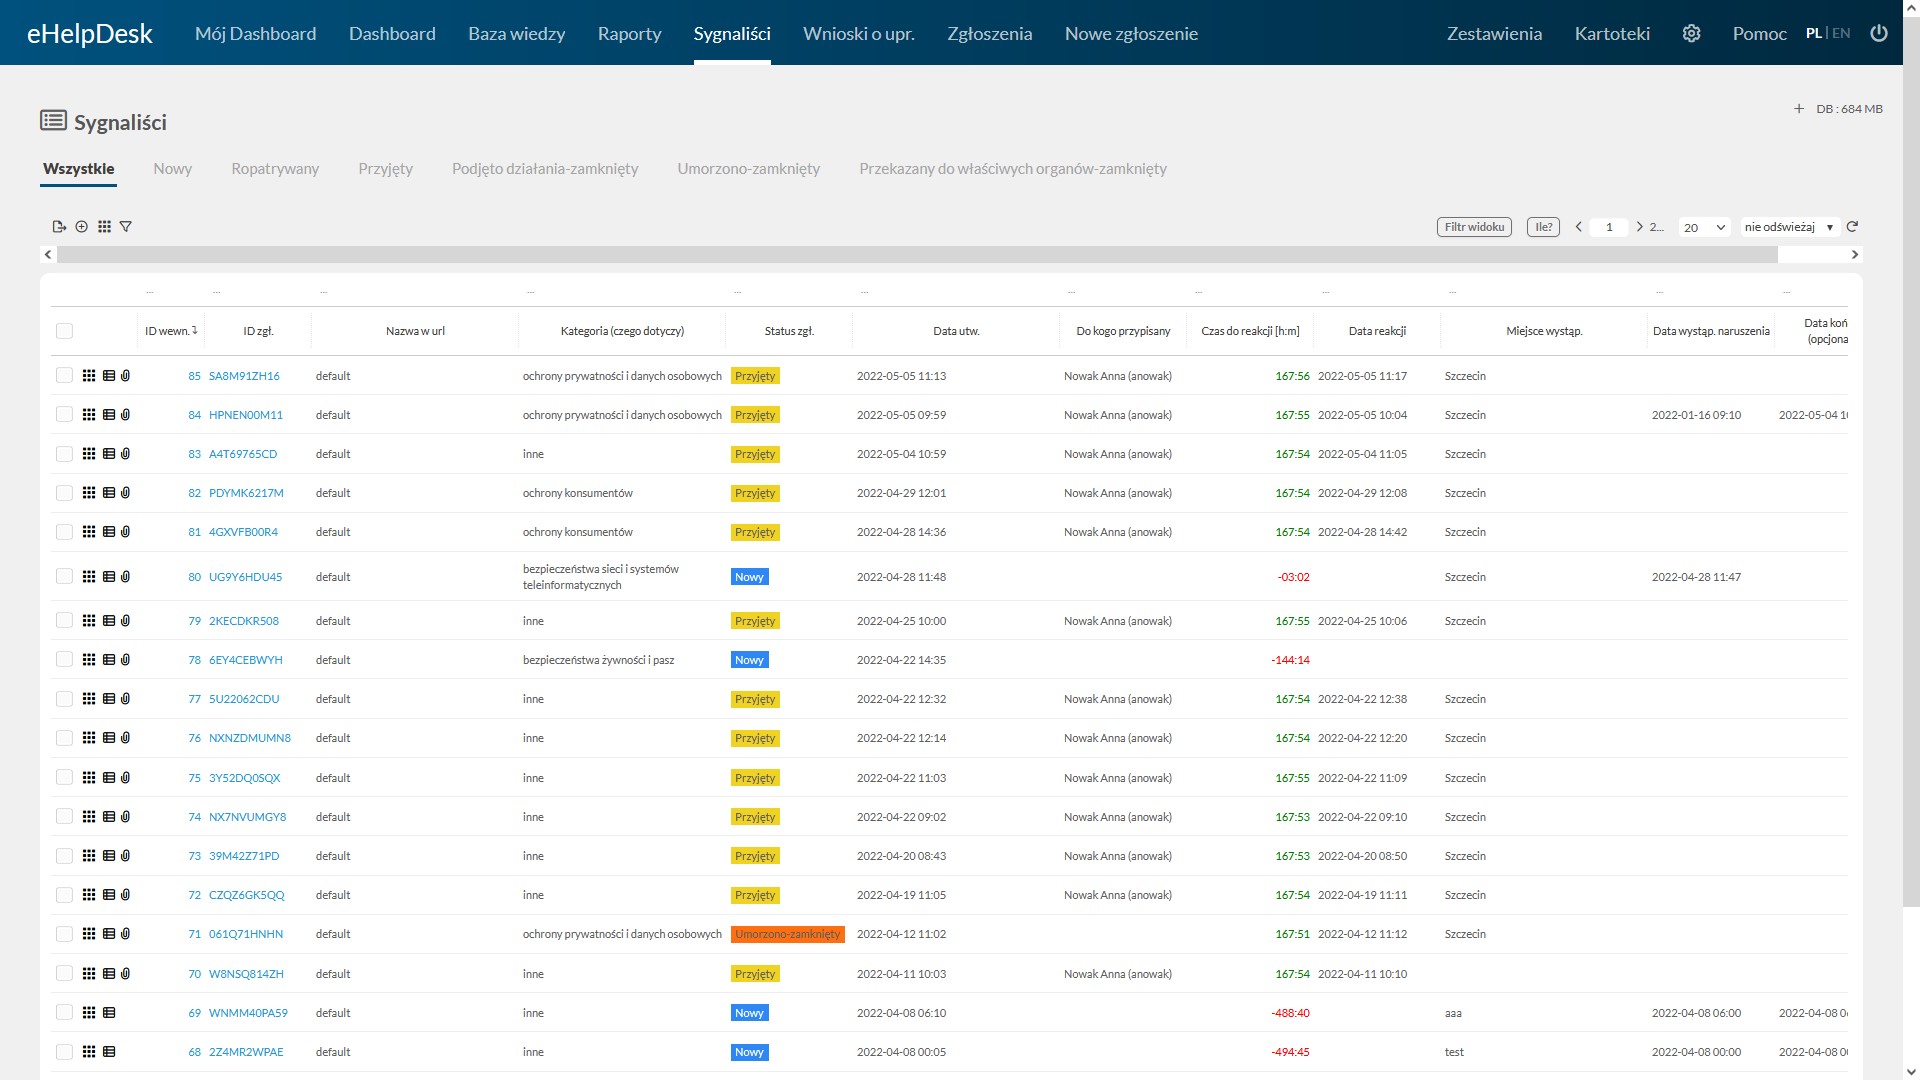Click the grid menu icon for row 69
The width and height of the screenshot is (1920, 1080).
tap(89, 1013)
